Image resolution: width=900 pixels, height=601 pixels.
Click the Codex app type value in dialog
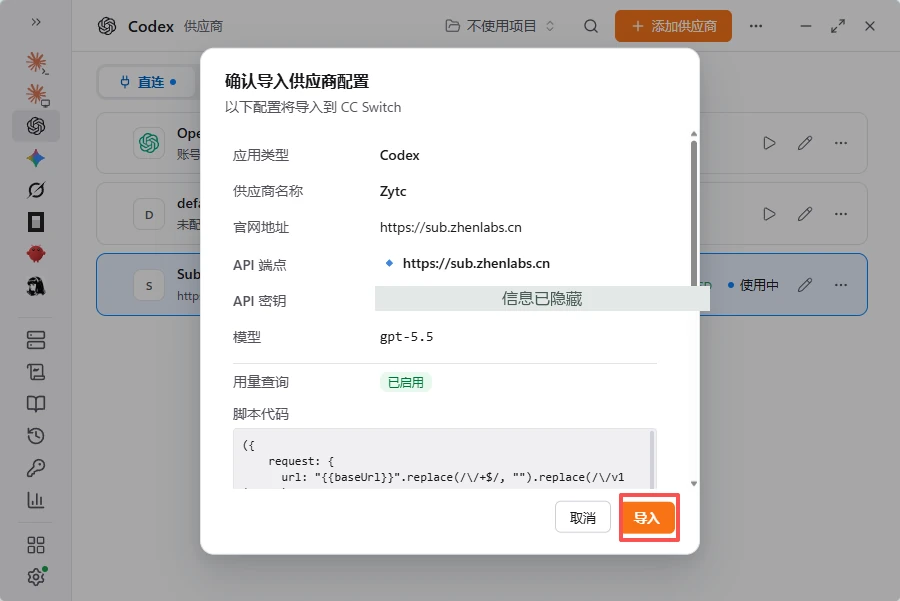399,156
